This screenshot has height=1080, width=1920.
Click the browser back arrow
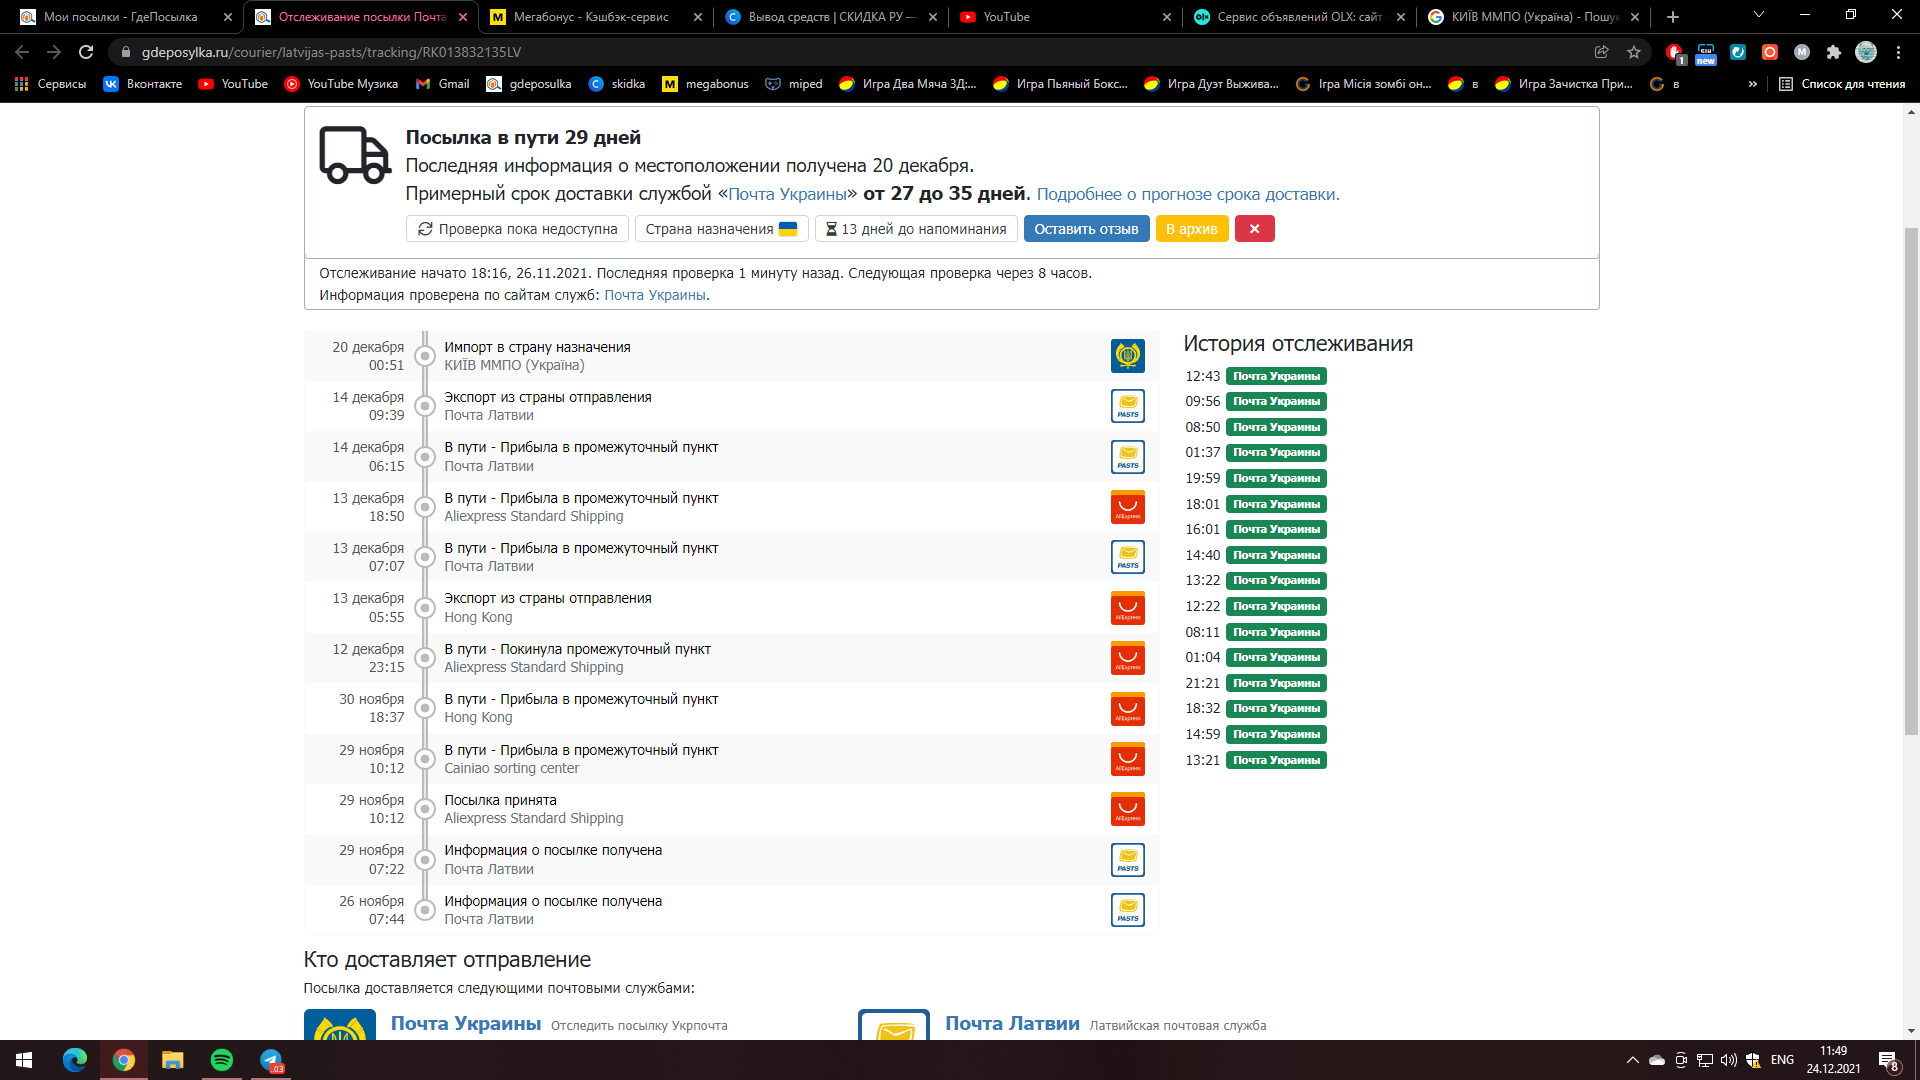point(22,52)
